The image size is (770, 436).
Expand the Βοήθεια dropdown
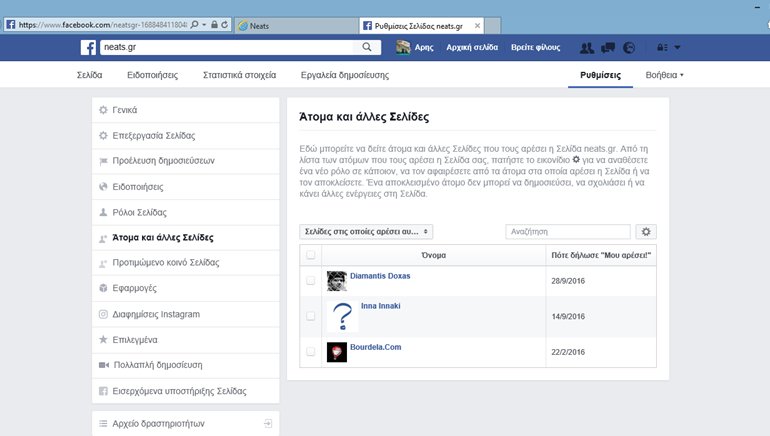[664, 75]
